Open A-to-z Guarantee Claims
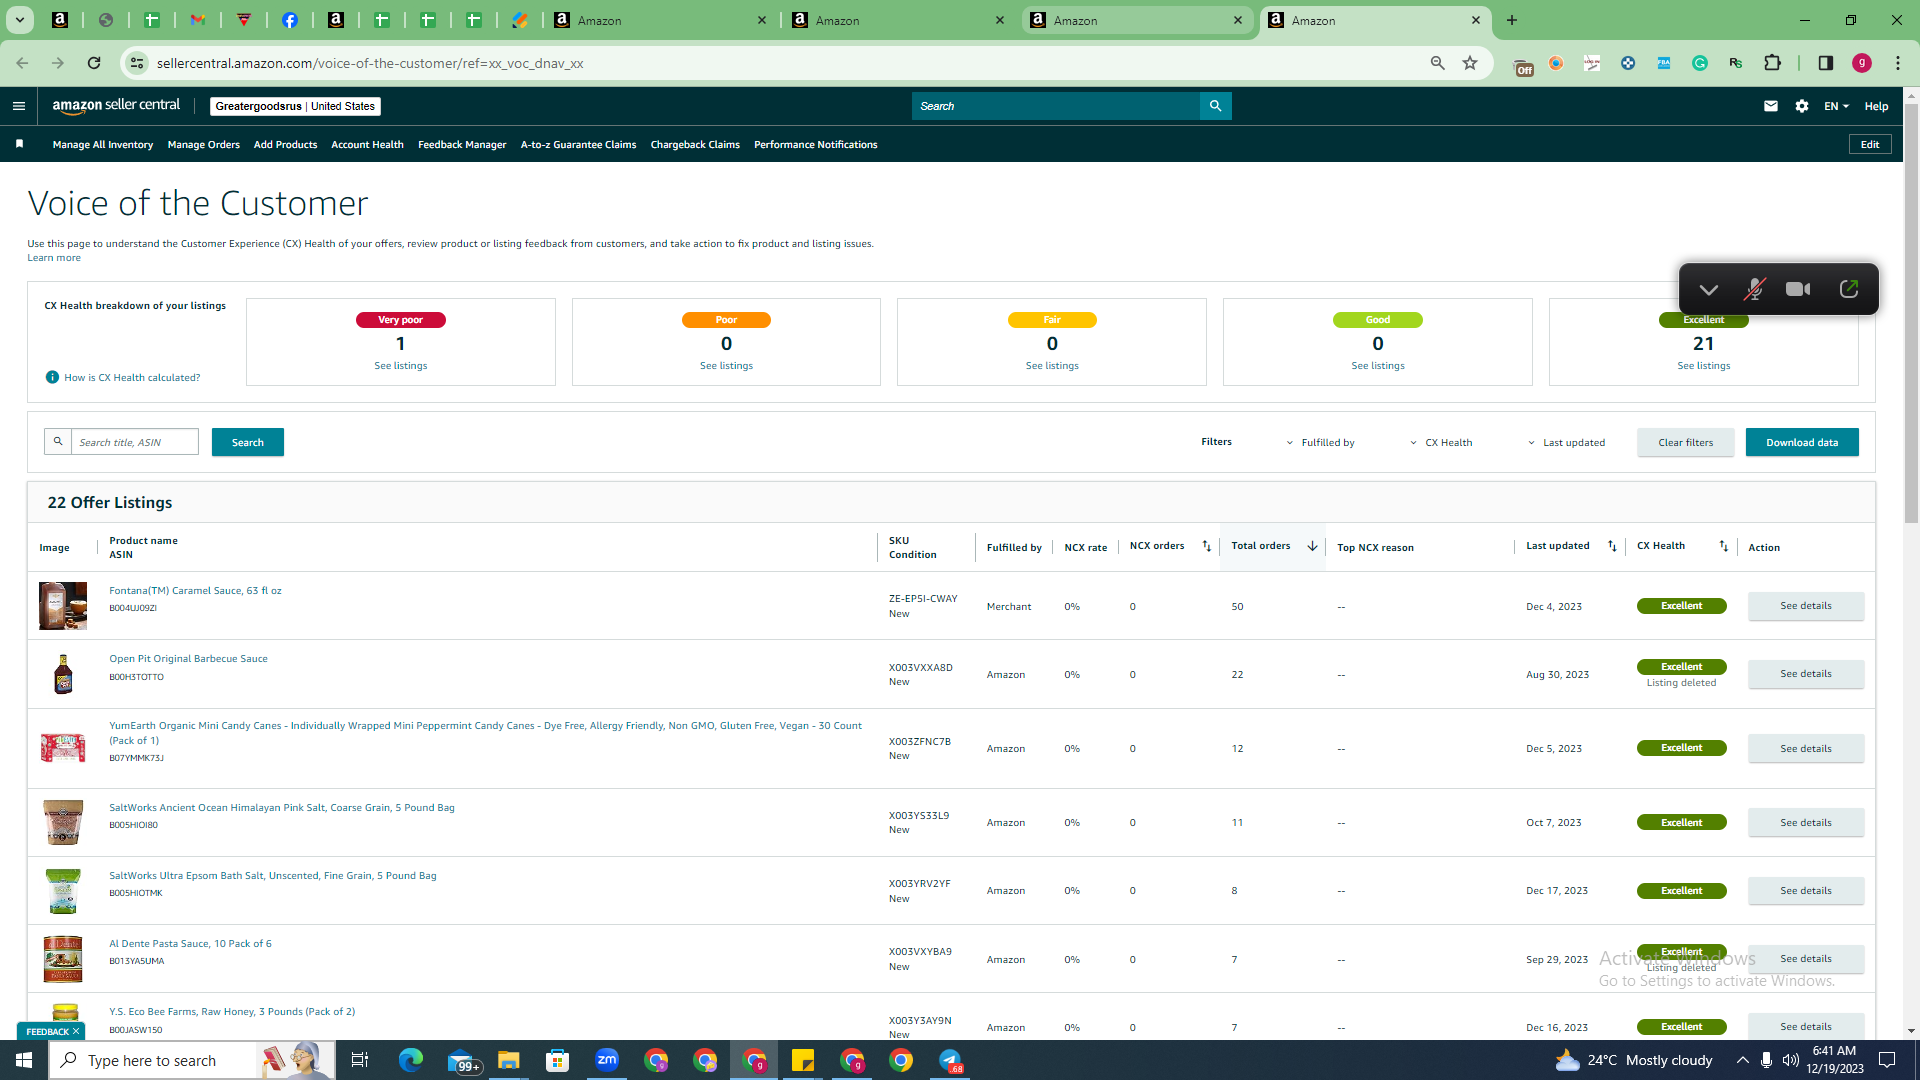The image size is (1920, 1080). point(578,145)
